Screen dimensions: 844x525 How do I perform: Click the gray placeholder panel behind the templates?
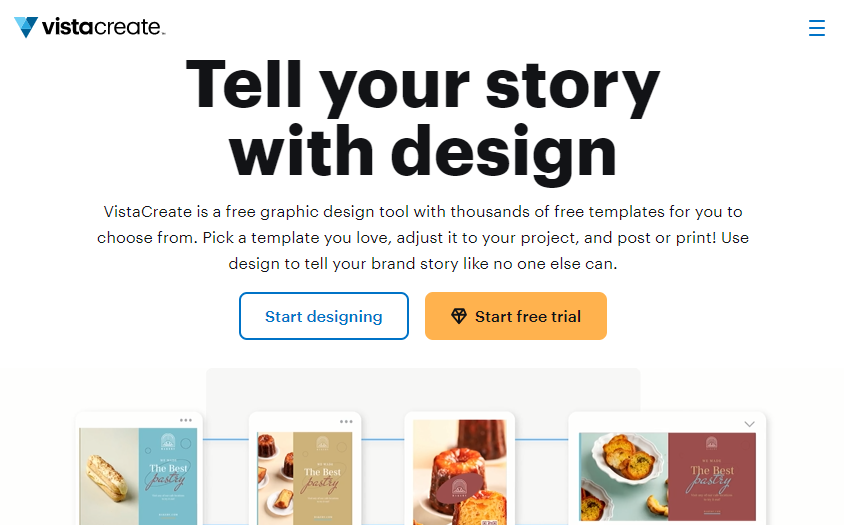(422, 388)
